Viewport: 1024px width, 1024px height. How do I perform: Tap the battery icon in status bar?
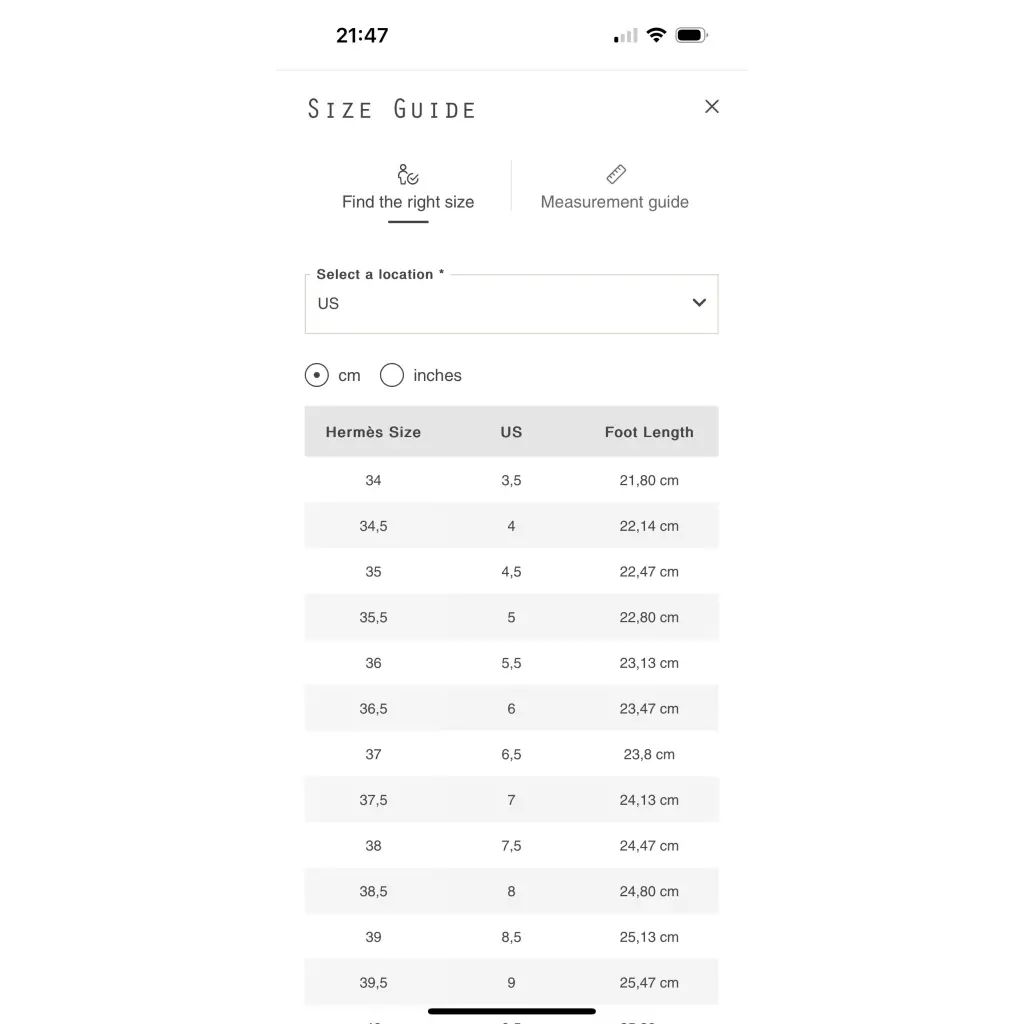coord(691,36)
